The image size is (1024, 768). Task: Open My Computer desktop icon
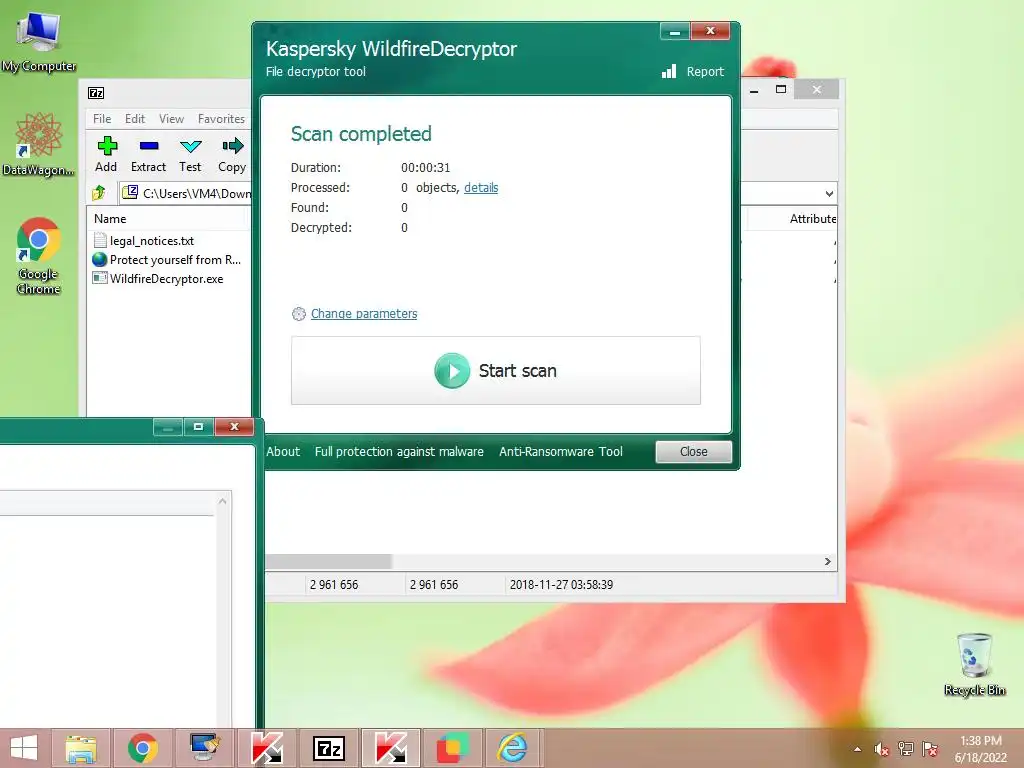pos(39,40)
